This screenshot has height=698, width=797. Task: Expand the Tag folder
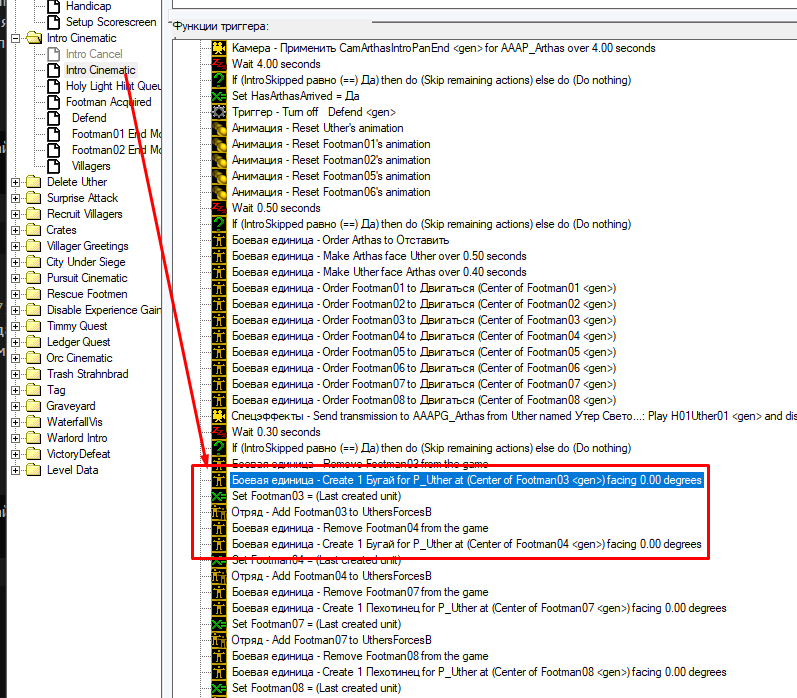16,390
